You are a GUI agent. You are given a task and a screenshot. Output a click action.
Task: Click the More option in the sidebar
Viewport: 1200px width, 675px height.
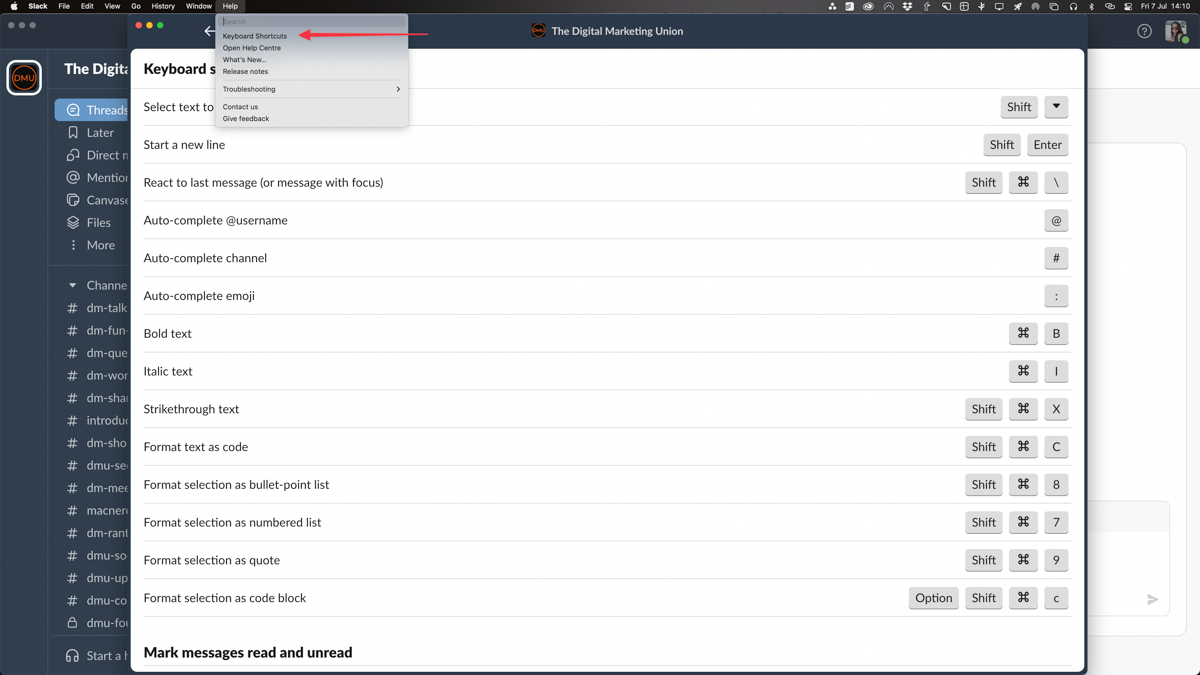(x=99, y=244)
